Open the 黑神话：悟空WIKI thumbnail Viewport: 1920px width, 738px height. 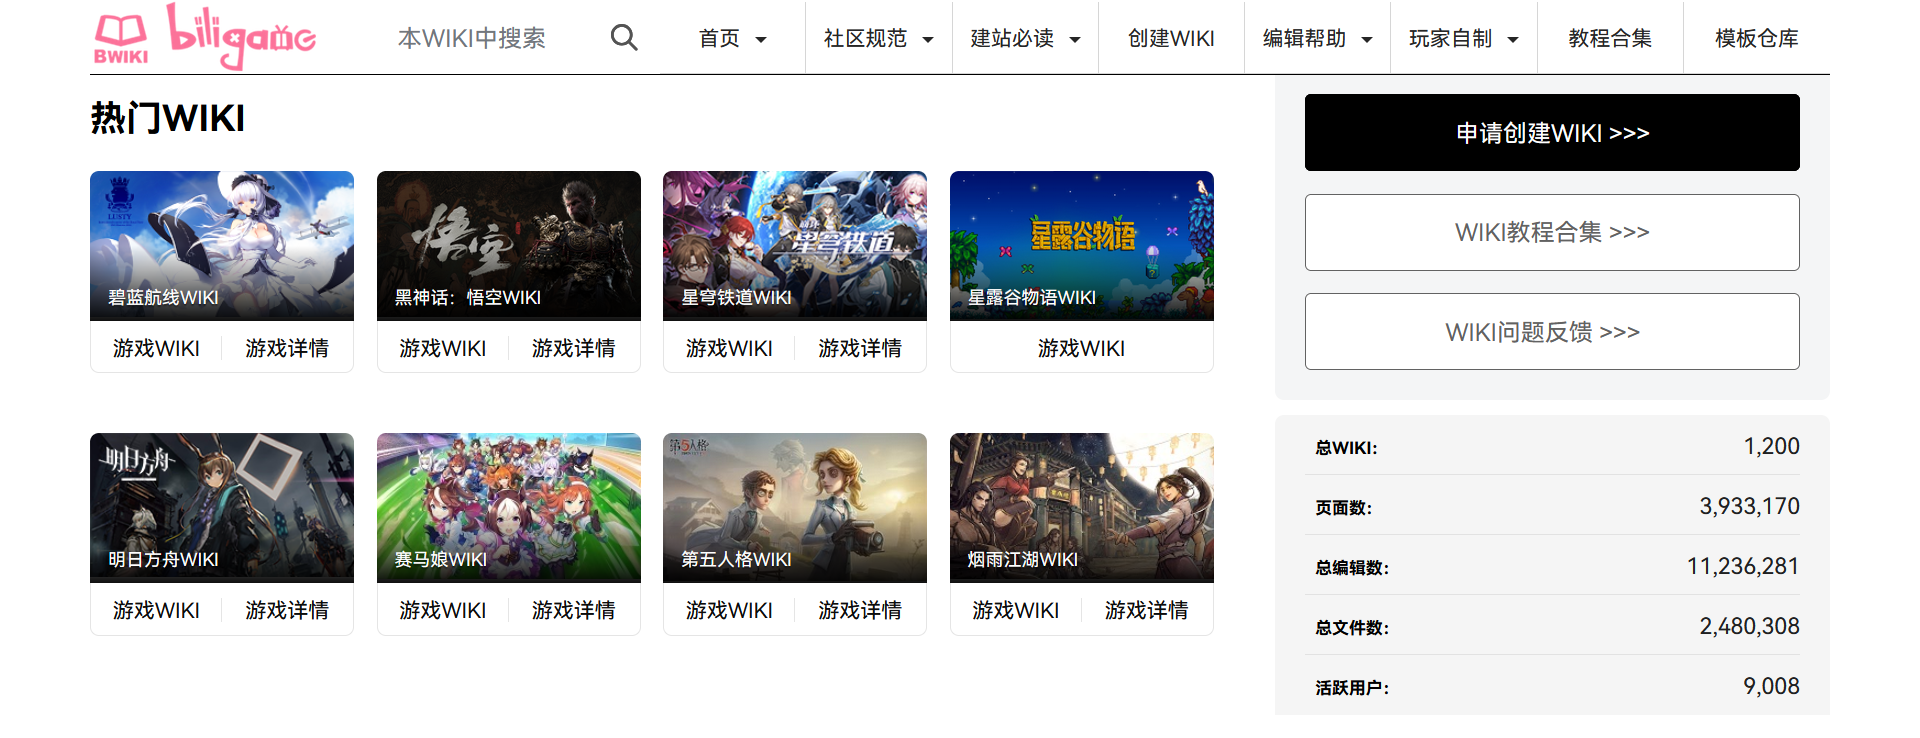tap(509, 246)
